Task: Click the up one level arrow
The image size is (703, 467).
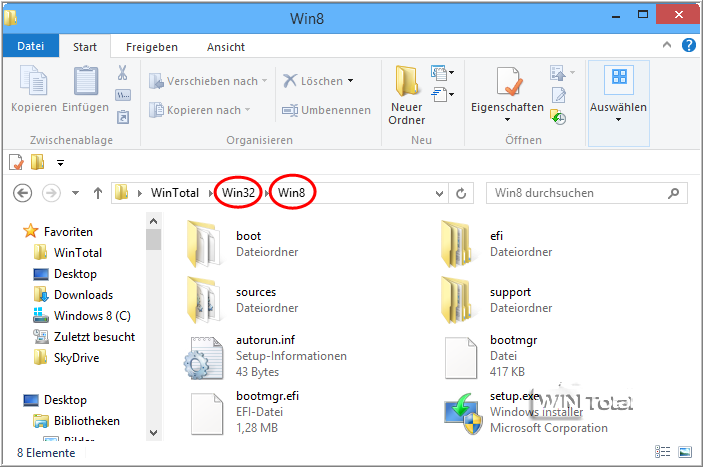Action: coord(98,193)
